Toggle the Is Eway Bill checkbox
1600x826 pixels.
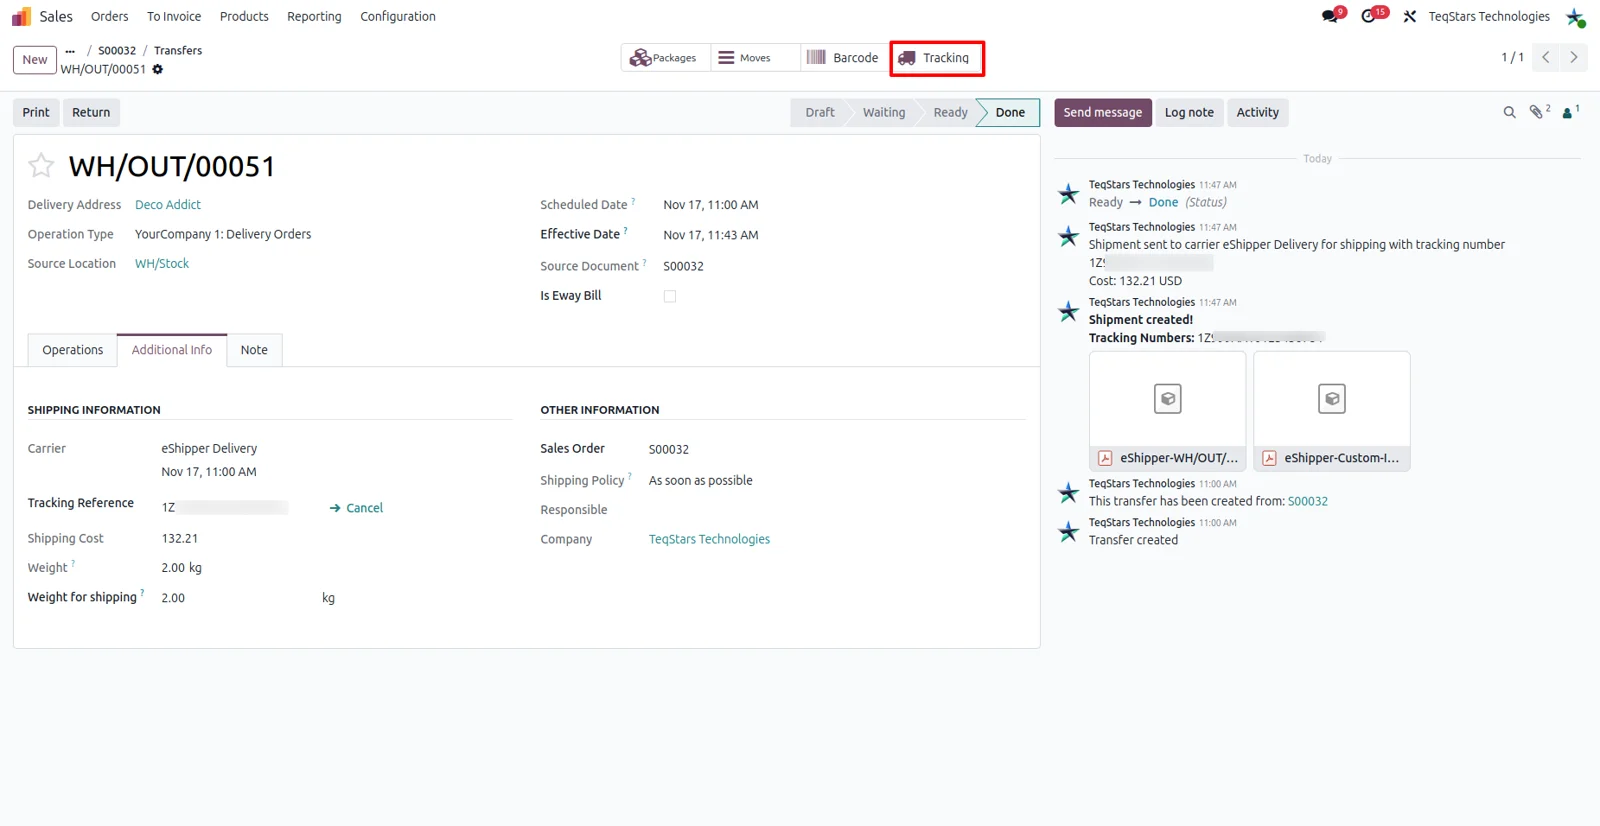click(x=670, y=296)
